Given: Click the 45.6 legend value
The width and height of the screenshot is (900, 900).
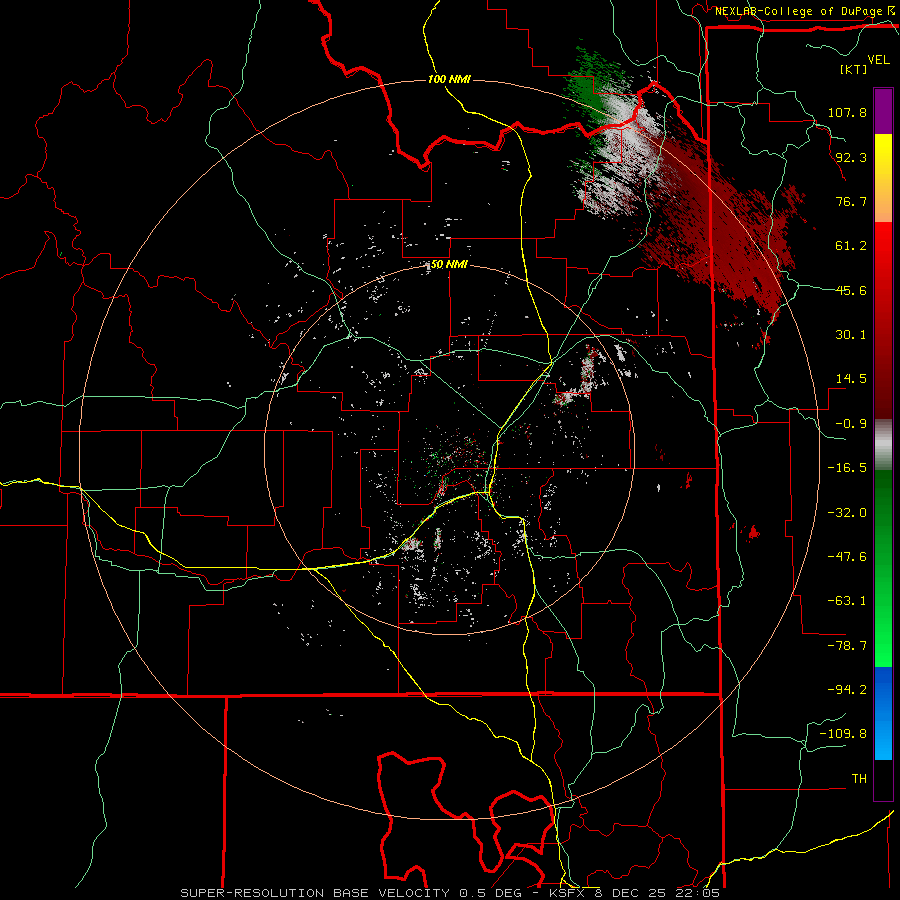Looking at the screenshot, I should click(851, 290).
